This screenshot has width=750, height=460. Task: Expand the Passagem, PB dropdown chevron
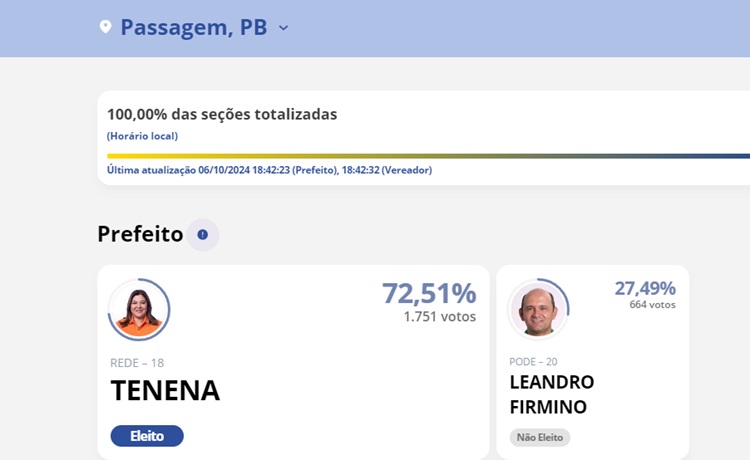pos(283,28)
